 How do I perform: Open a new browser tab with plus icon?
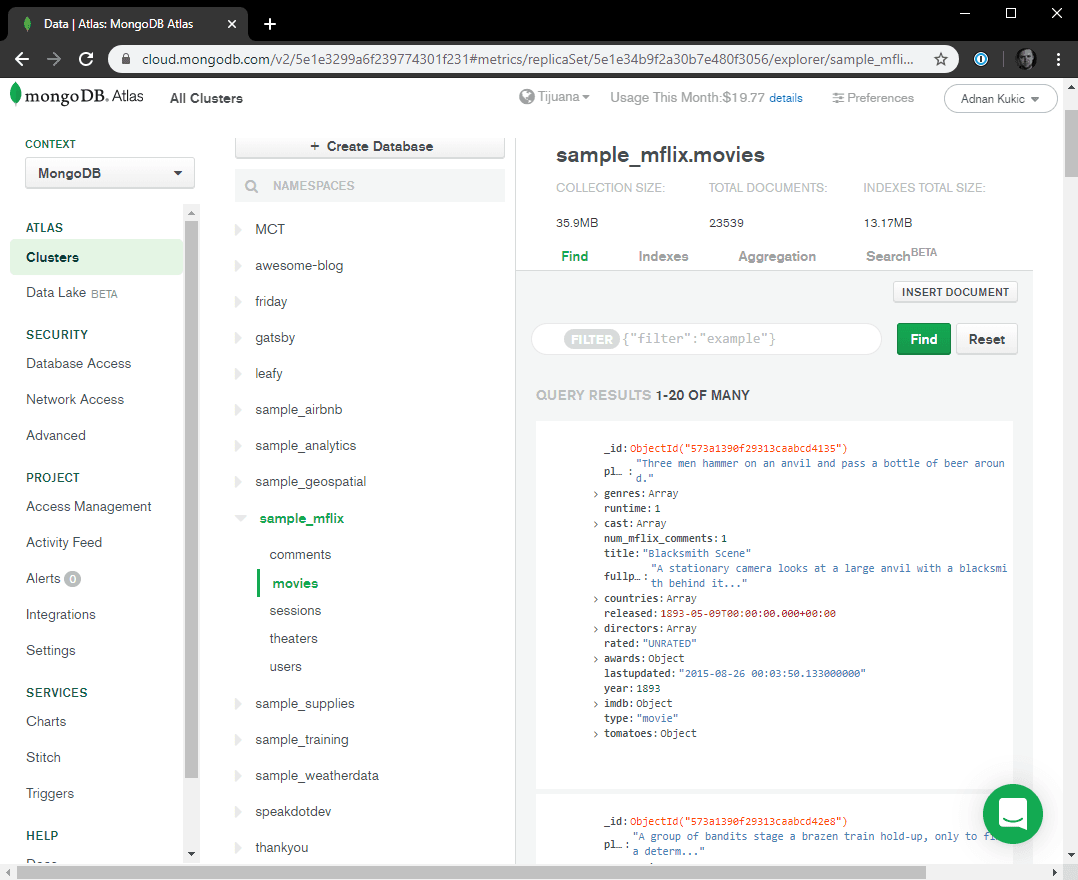(269, 24)
